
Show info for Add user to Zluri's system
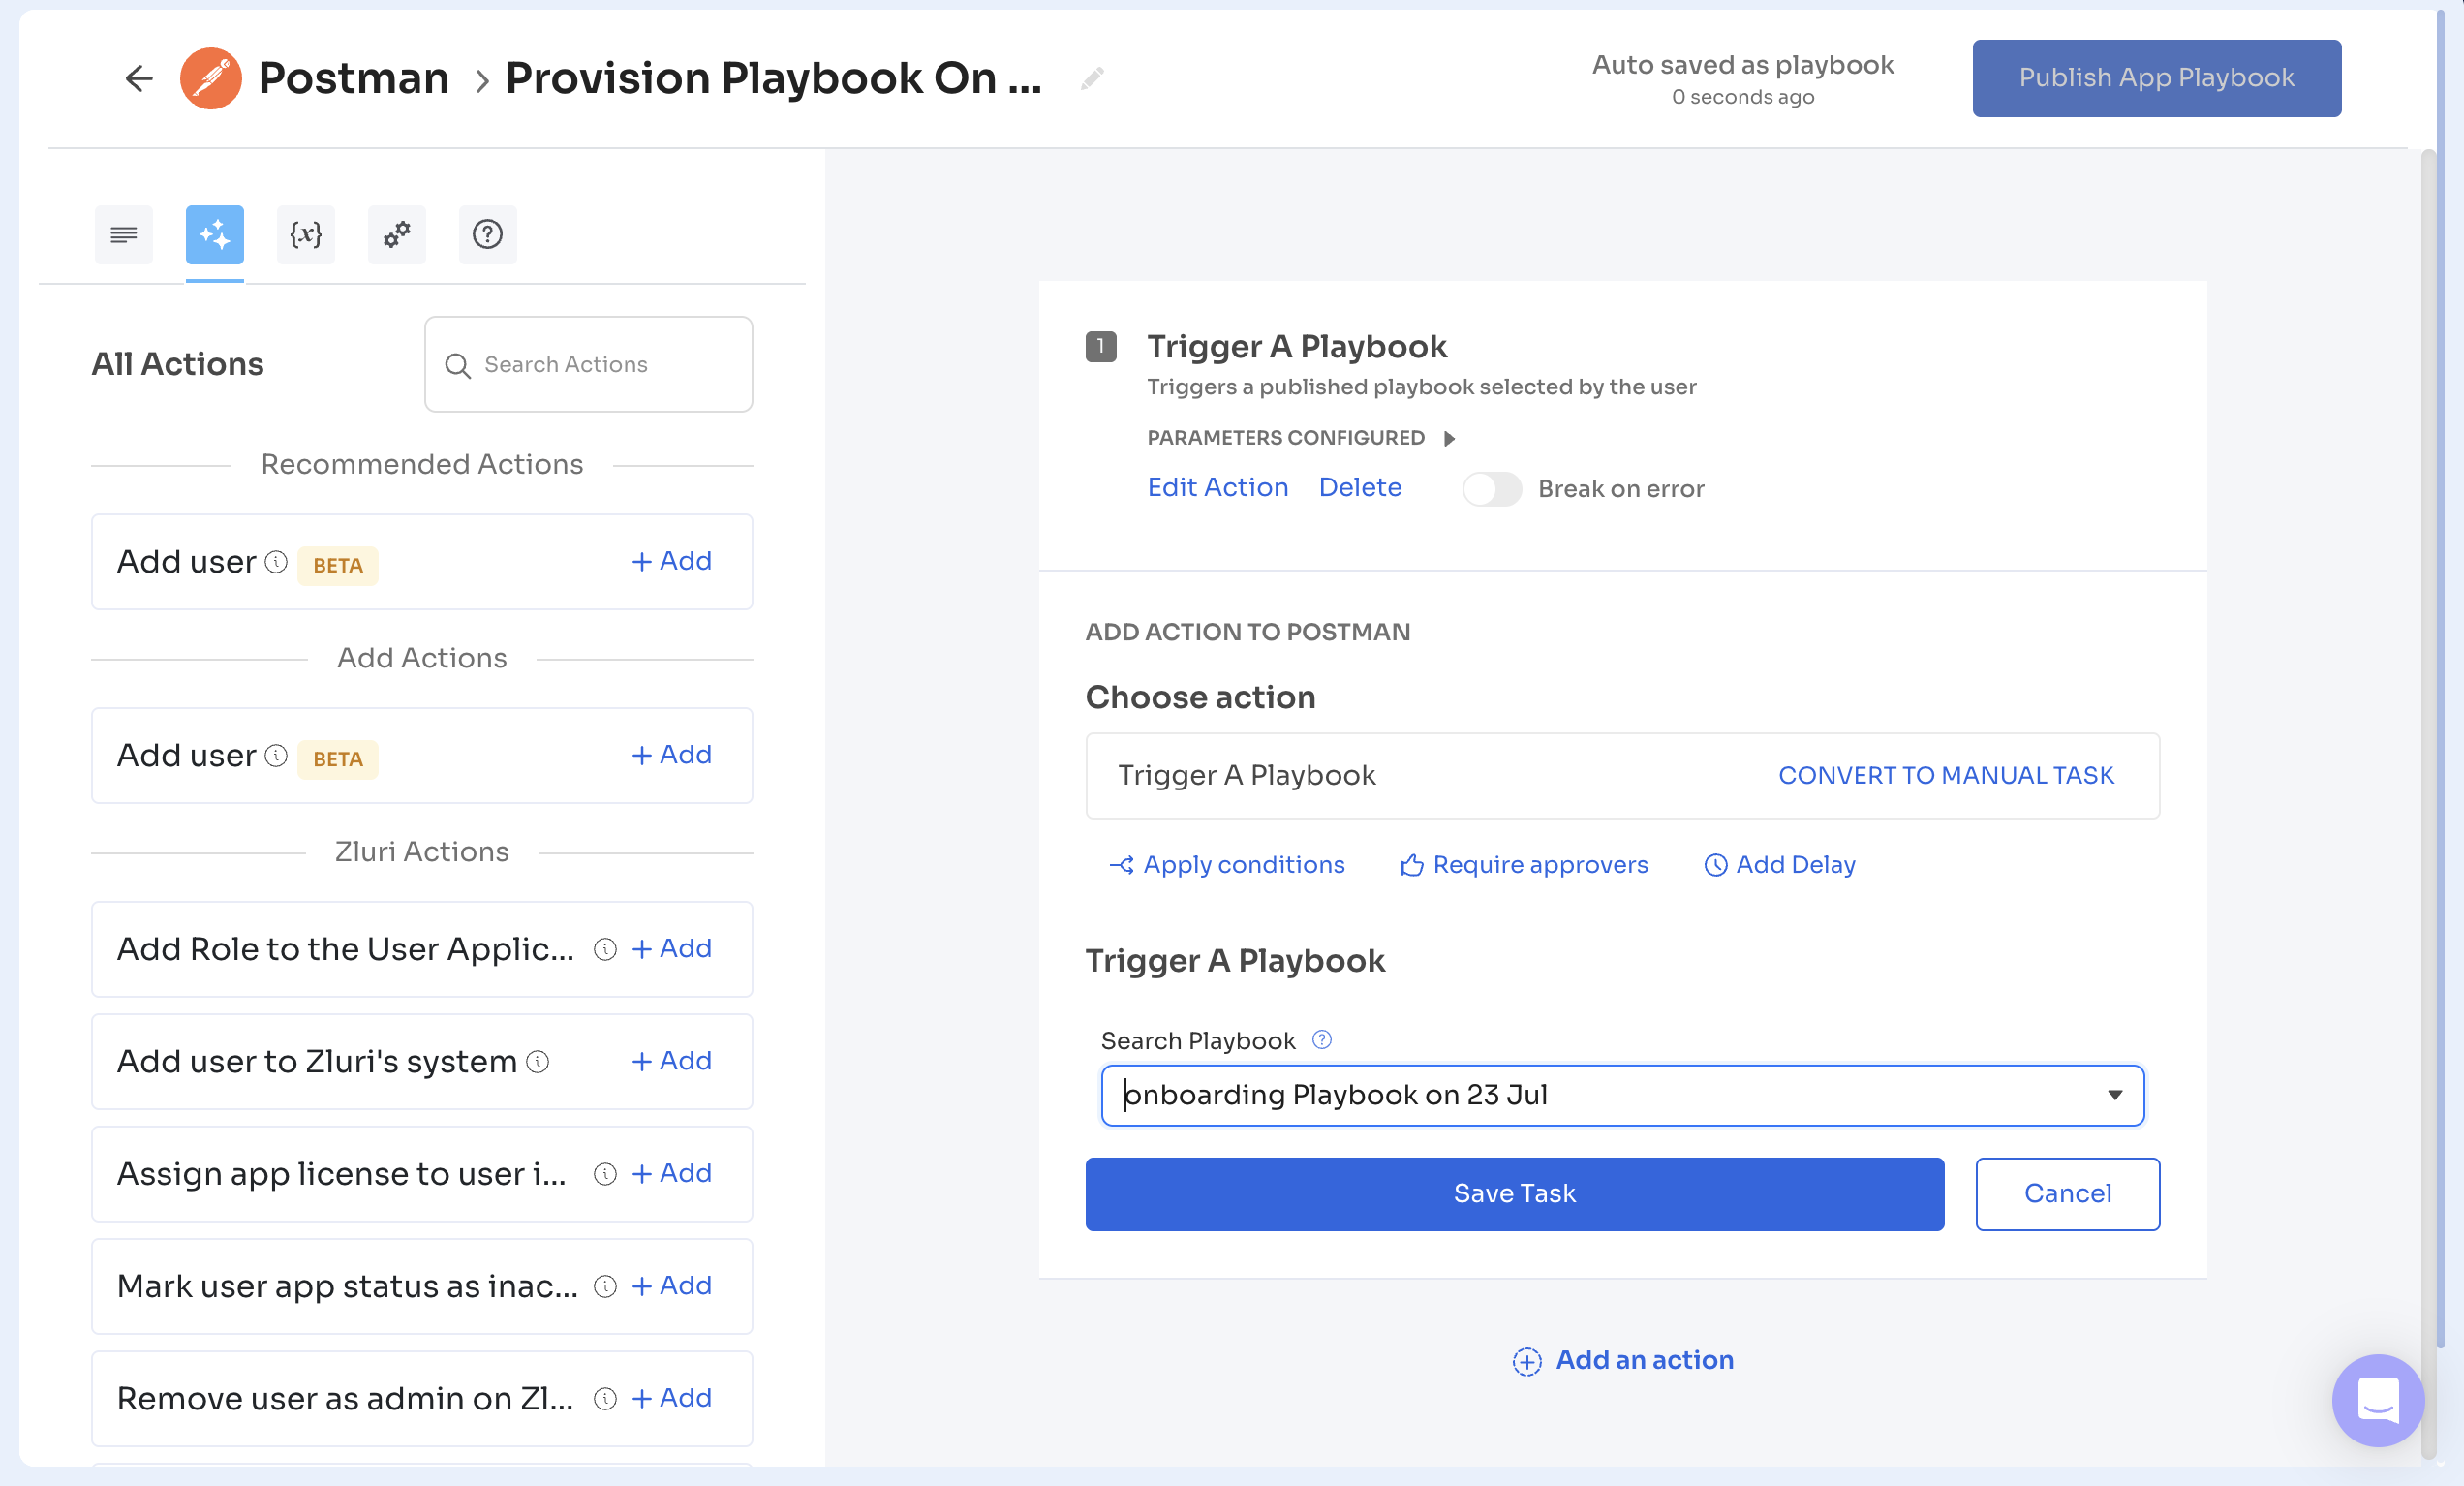538,1061
